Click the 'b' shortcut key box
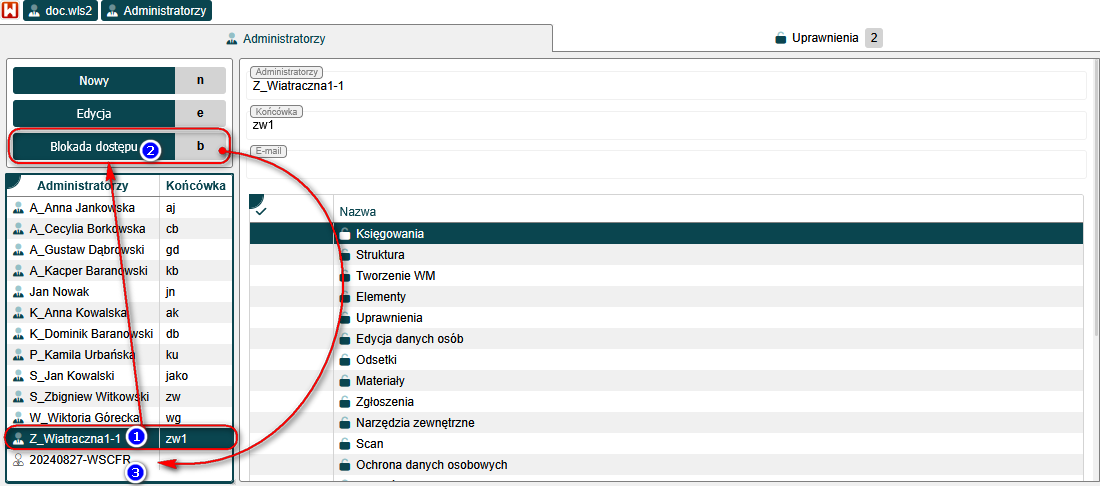The image size is (1100, 486). coord(200,147)
